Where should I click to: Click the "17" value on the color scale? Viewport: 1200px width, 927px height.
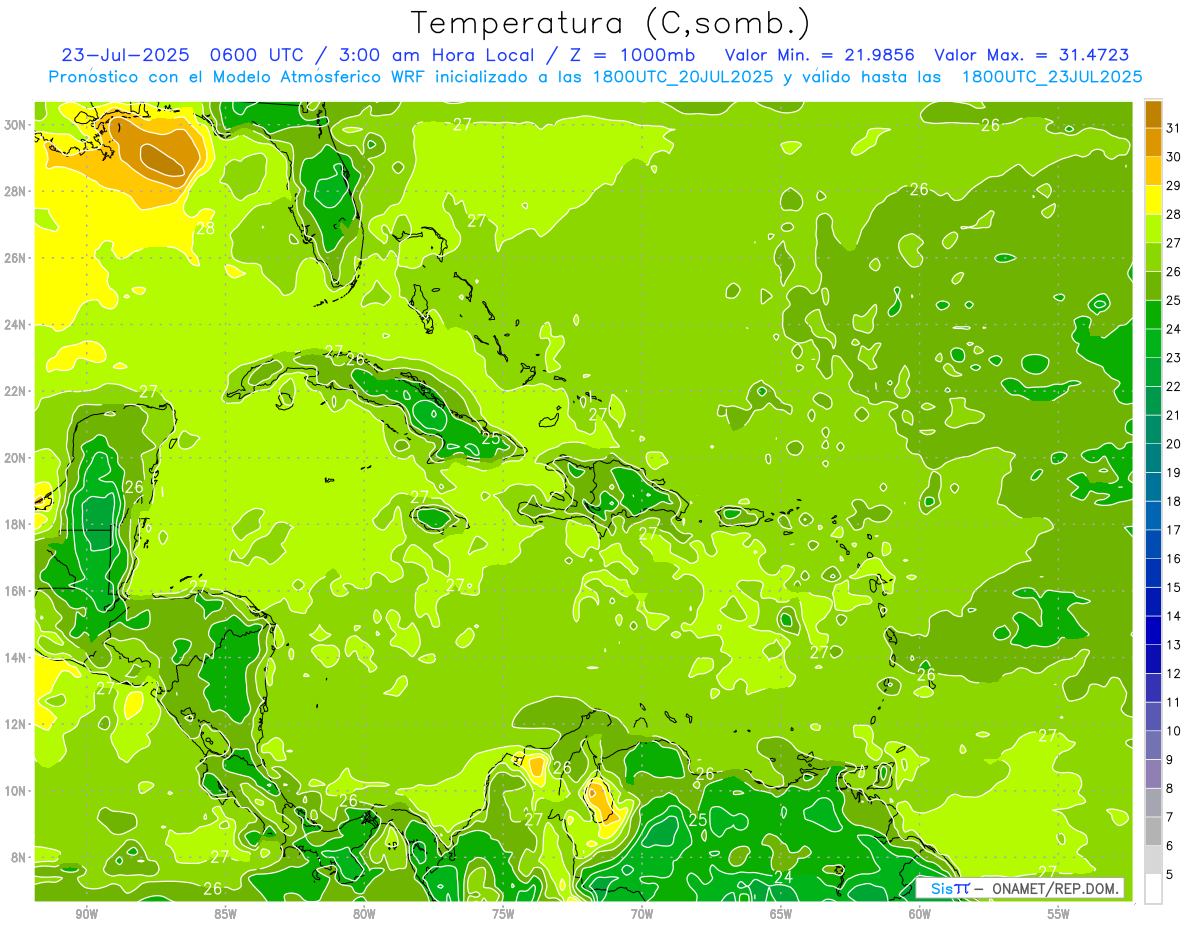pyautogui.click(x=1173, y=530)
